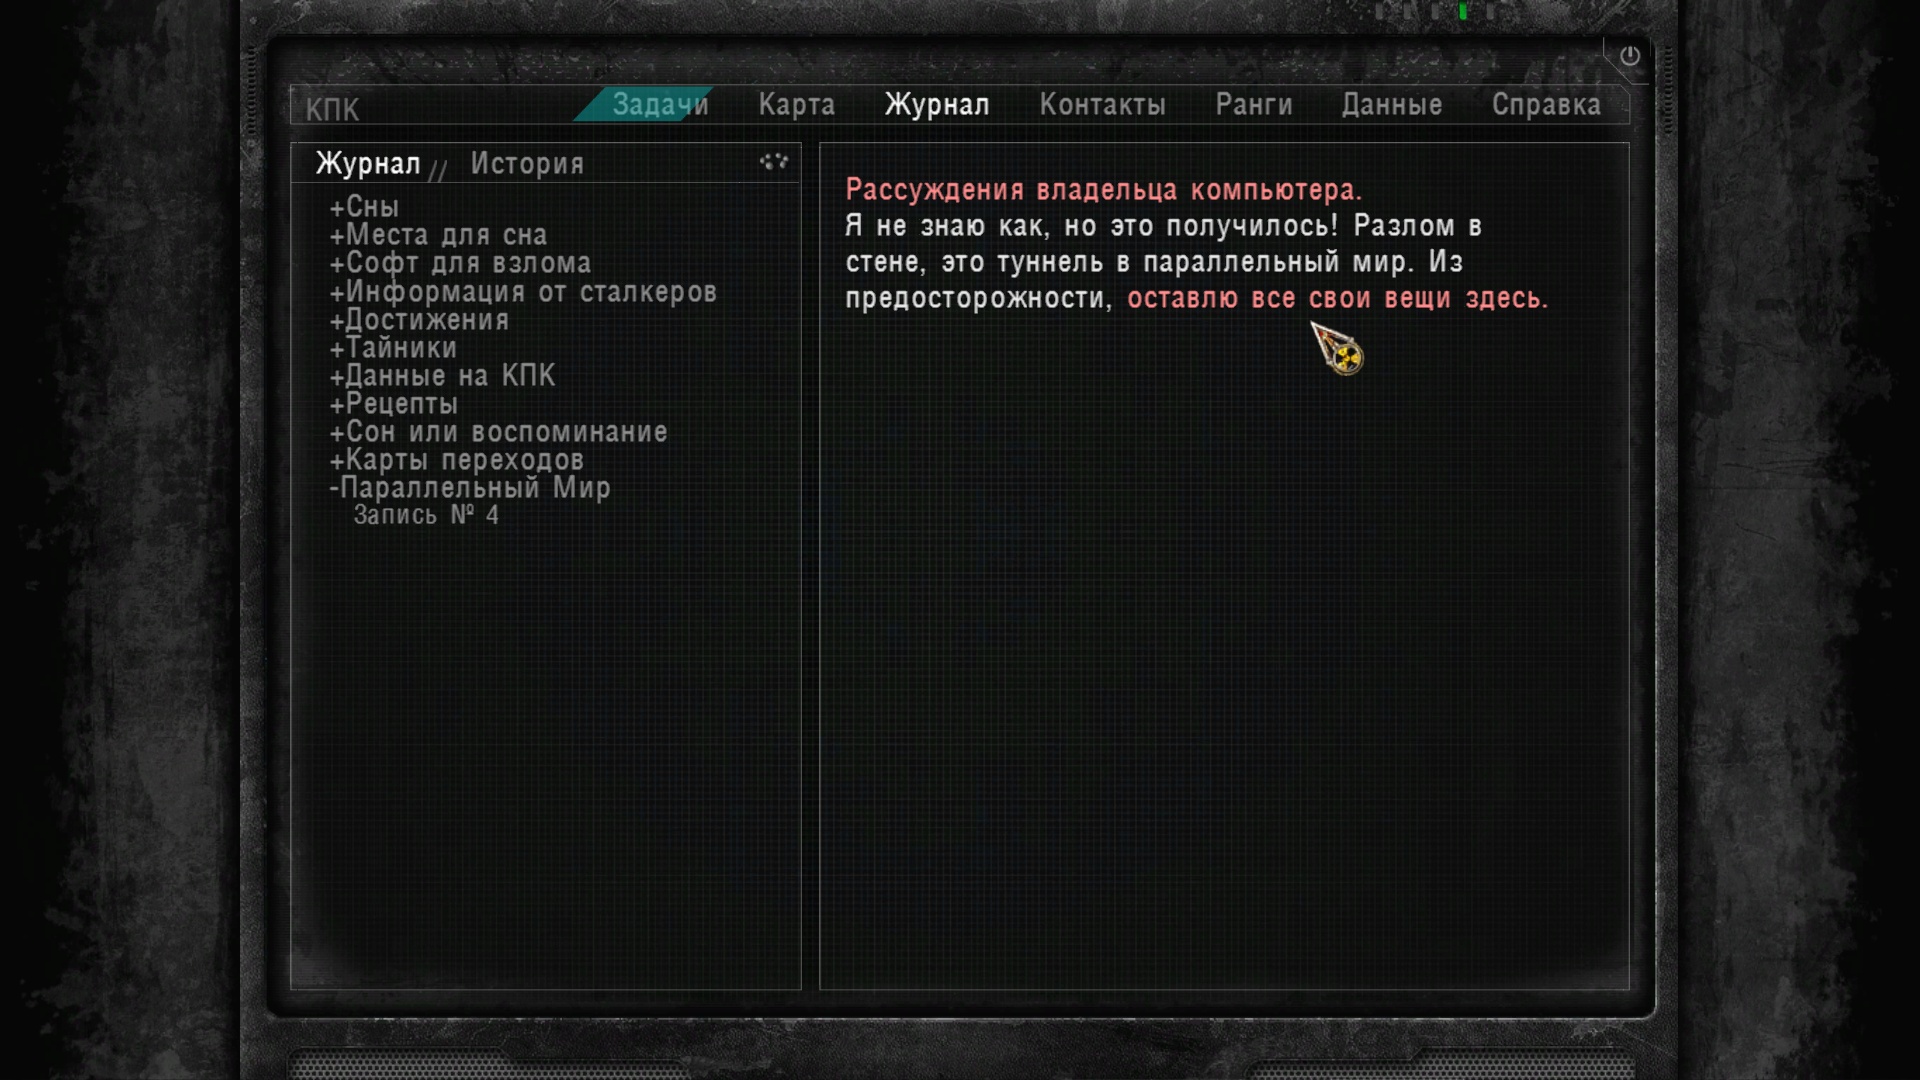Collapse the Параллельный Мир section
1920x1080 pixels.
tap(470, 488)
